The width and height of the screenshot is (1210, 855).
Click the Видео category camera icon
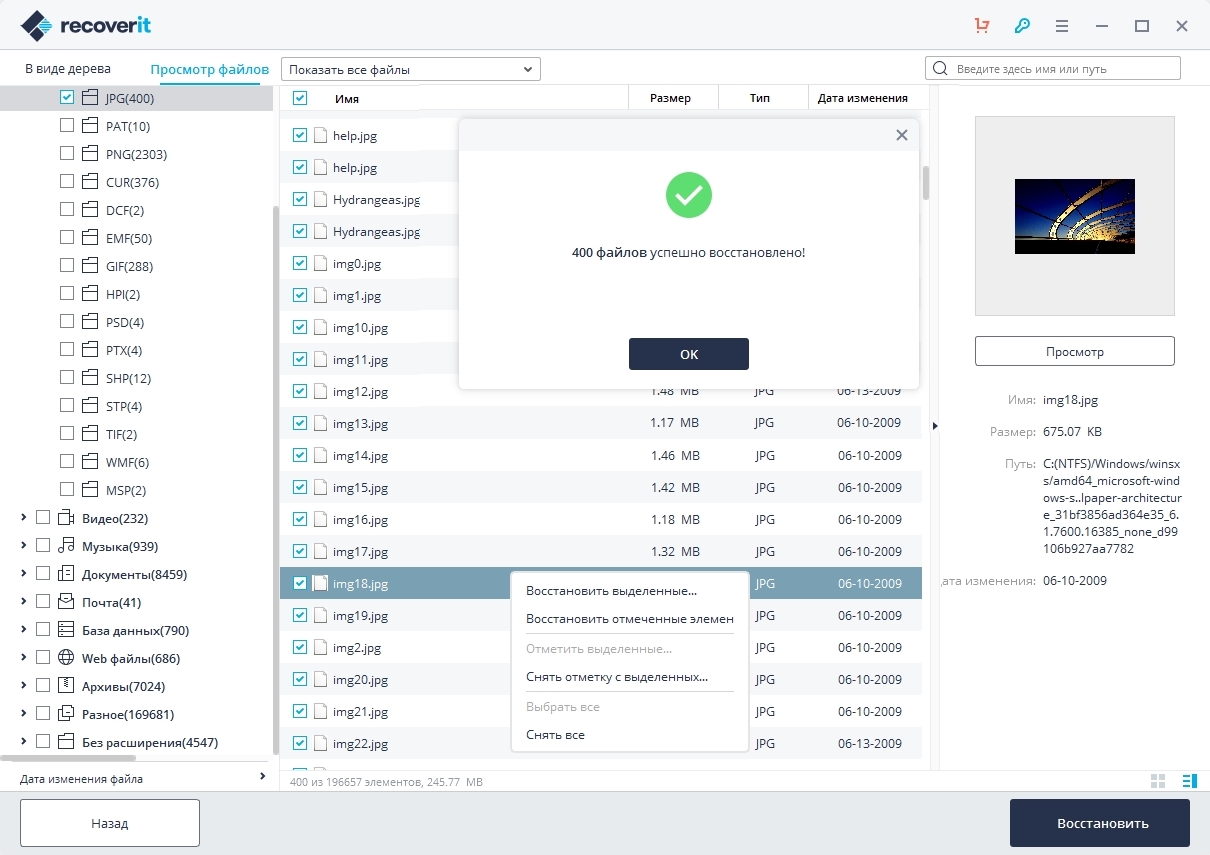pyautogui.click(x=67, y=518)
